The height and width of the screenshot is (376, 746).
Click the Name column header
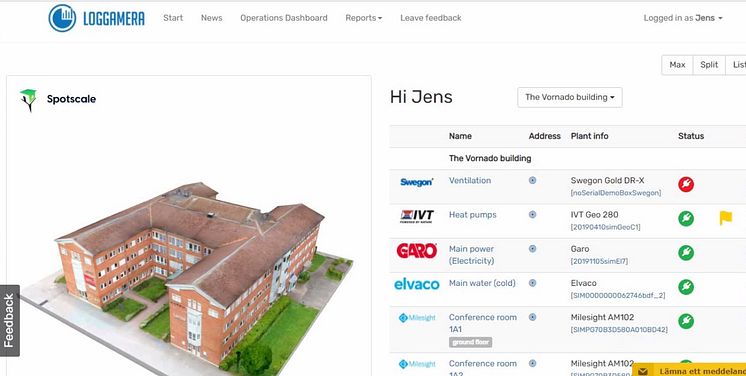pyautogui.click(x=460, y=136)
